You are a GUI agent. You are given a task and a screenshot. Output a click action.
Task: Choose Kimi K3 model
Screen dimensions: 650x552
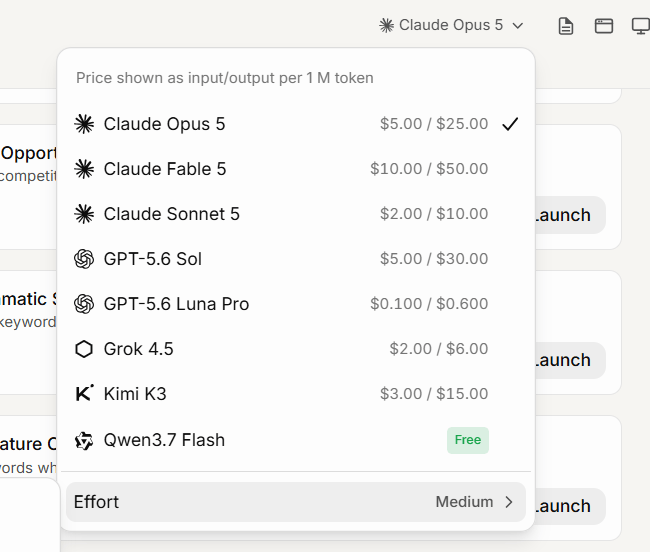[x=296, y=394]
